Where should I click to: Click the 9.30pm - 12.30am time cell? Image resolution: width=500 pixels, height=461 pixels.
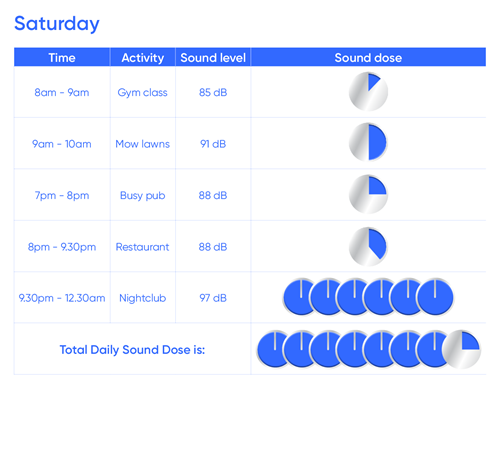click(x=62, y=298)
